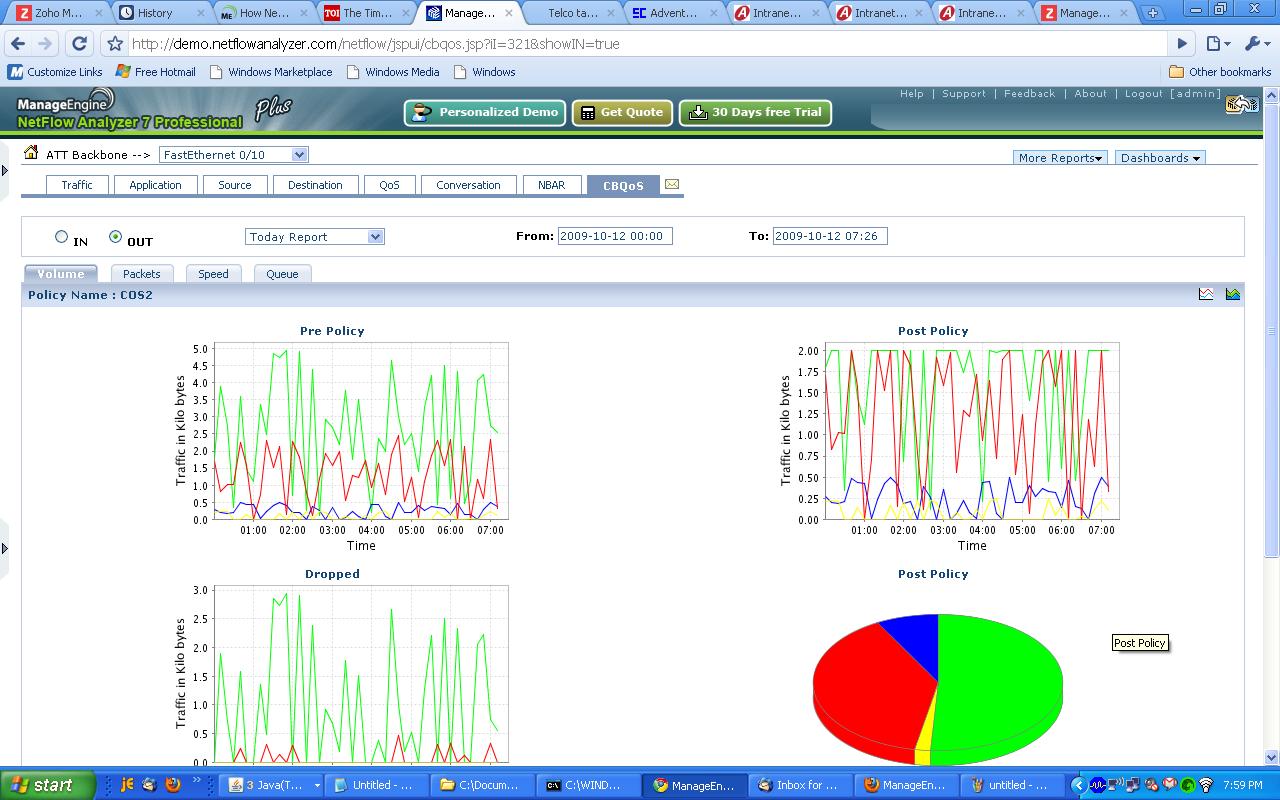
Task: Open the FastEthernet 0/10 interface dropdown
Action: click(x=234, y=155)
